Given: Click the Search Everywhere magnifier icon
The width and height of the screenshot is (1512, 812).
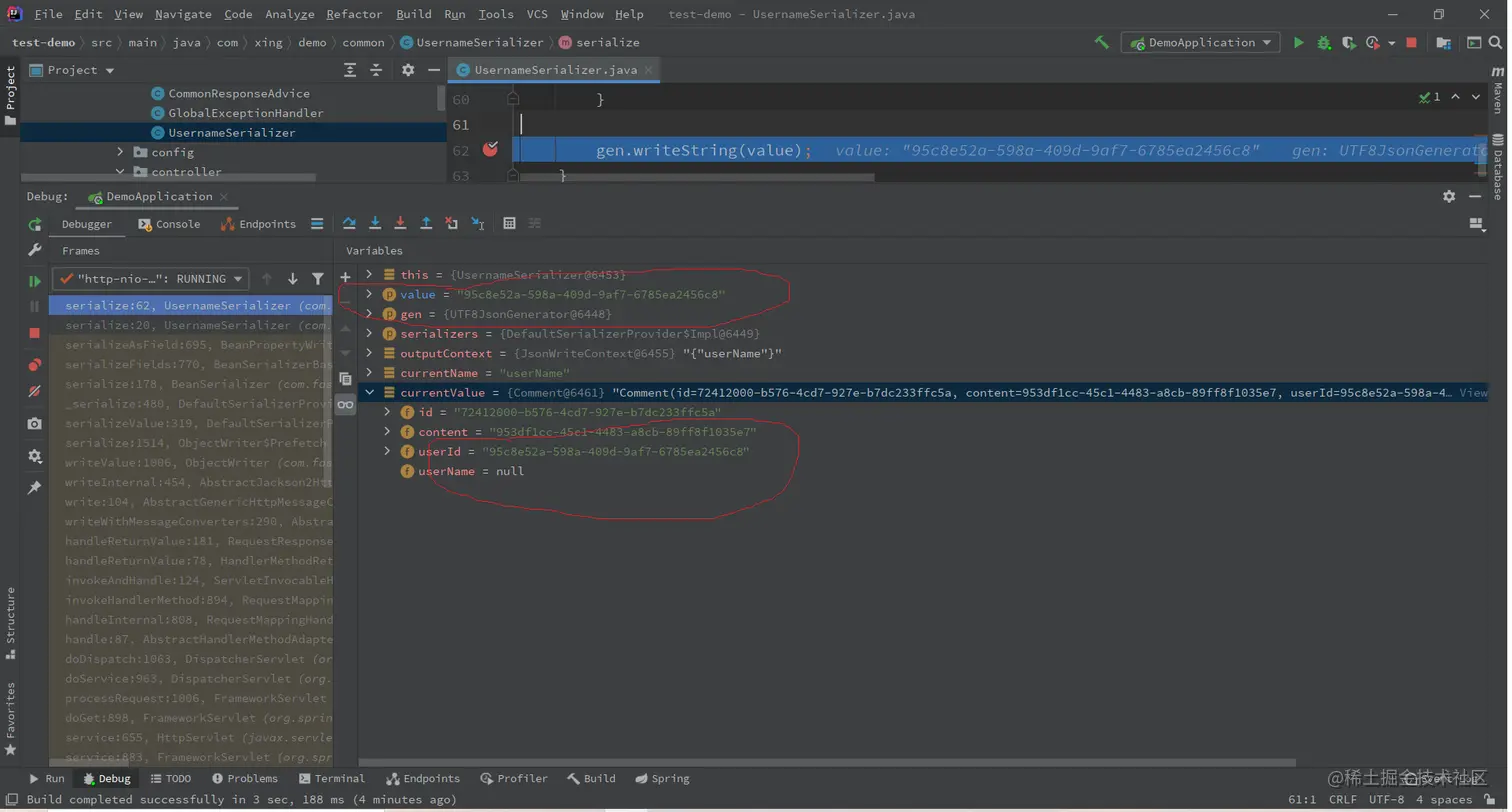Looking at the screenshot, I should point(1497,43).
